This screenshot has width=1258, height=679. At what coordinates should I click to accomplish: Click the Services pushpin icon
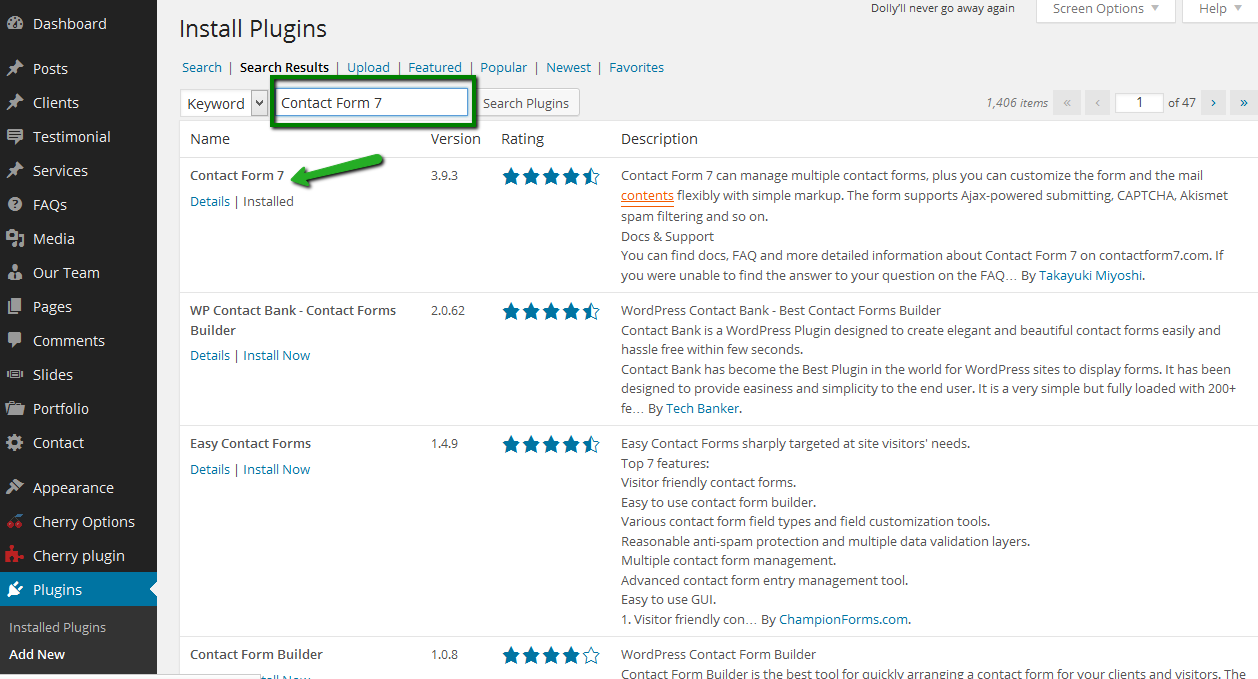[x=15, y=171]
